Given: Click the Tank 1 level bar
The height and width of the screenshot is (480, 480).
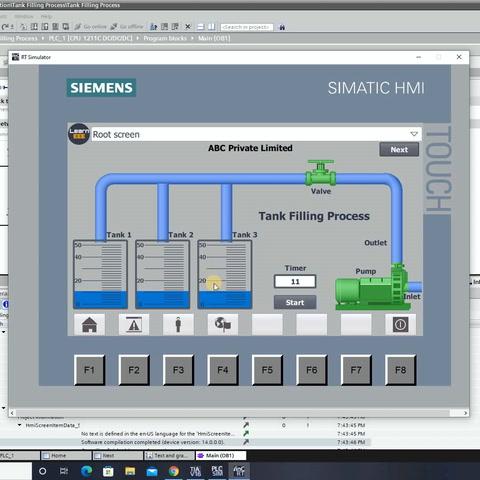Looking at the screenshot, I should coord(100,274).
